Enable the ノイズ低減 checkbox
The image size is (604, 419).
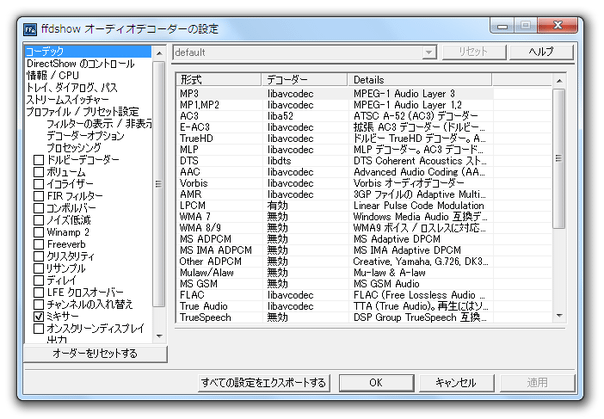pos(39,220)
